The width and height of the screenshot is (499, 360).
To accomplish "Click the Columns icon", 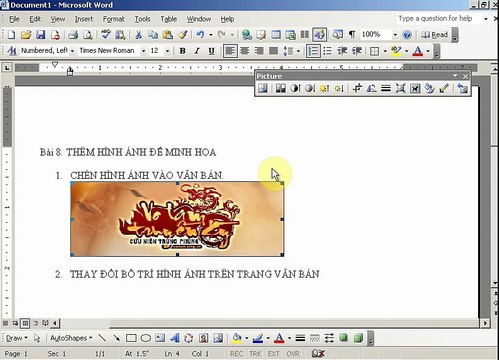I will [305, 35].
